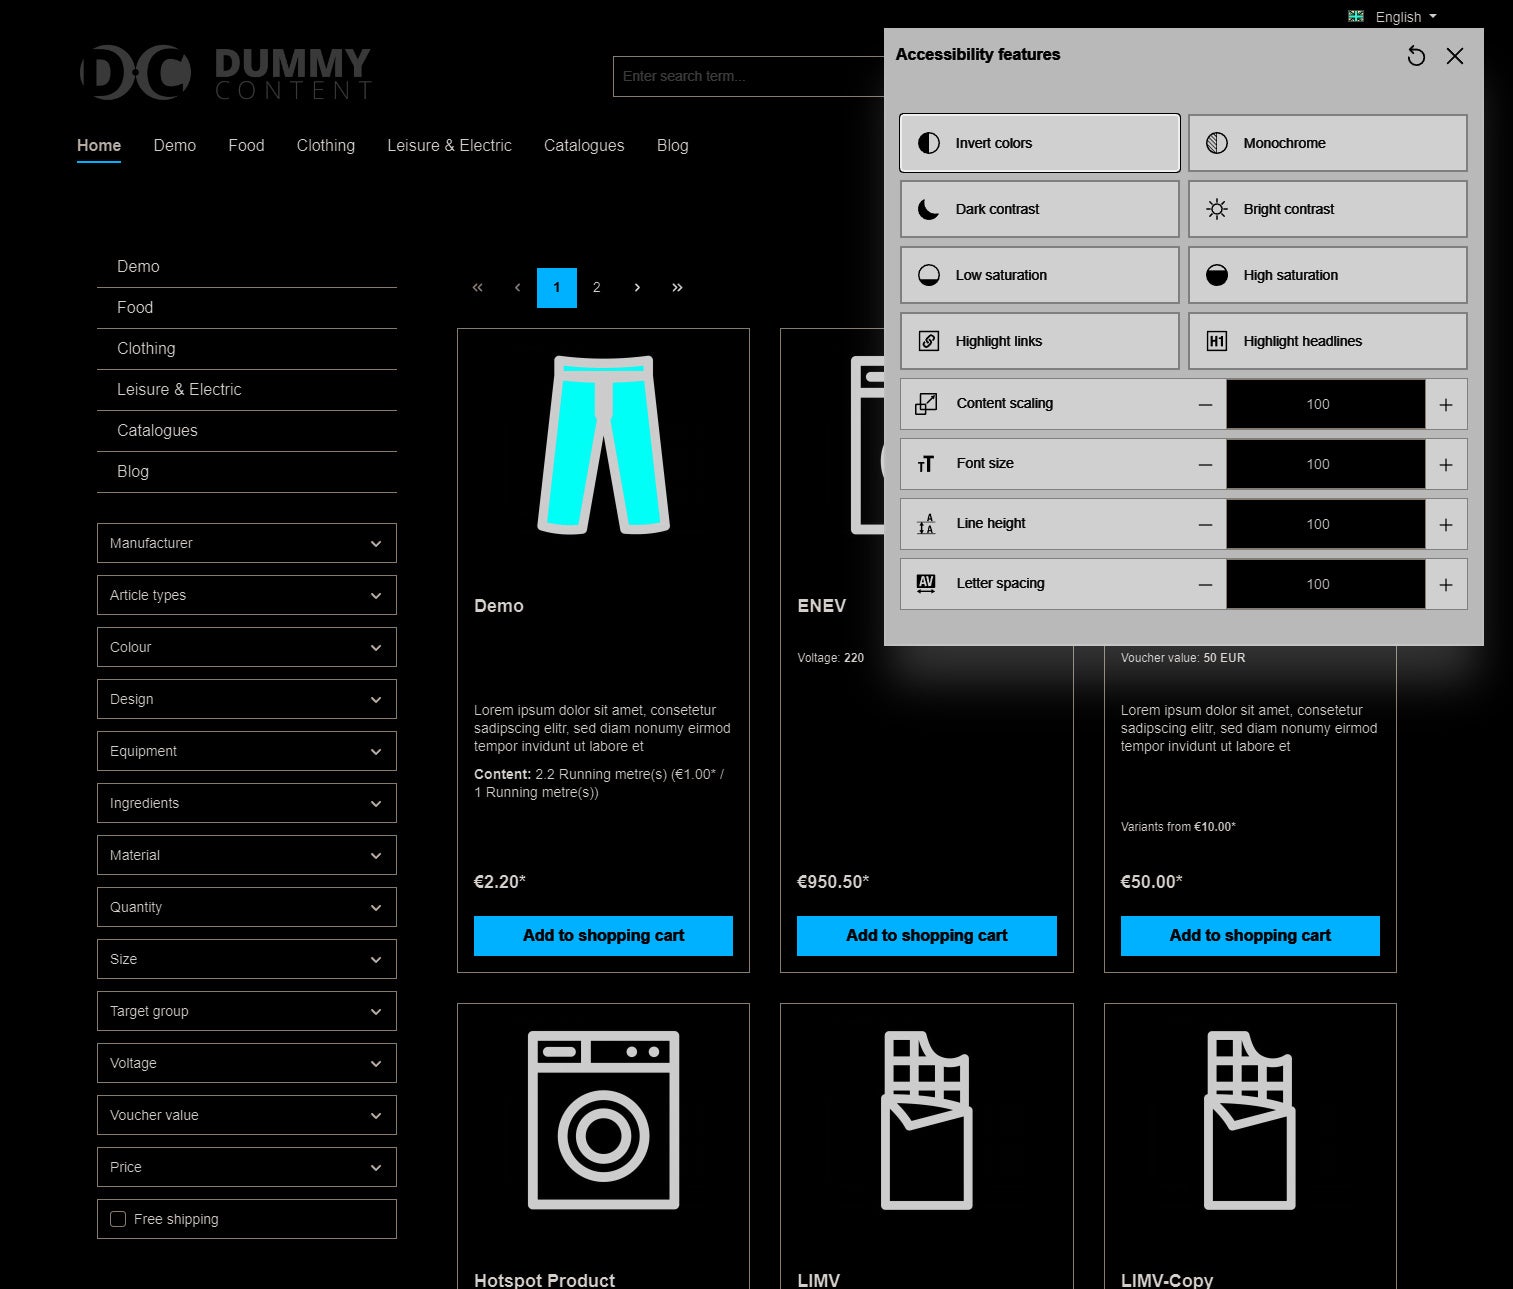Open Demo in top navigation
The width and height of the screenshot is (1513, 1289).
point(175,146)
